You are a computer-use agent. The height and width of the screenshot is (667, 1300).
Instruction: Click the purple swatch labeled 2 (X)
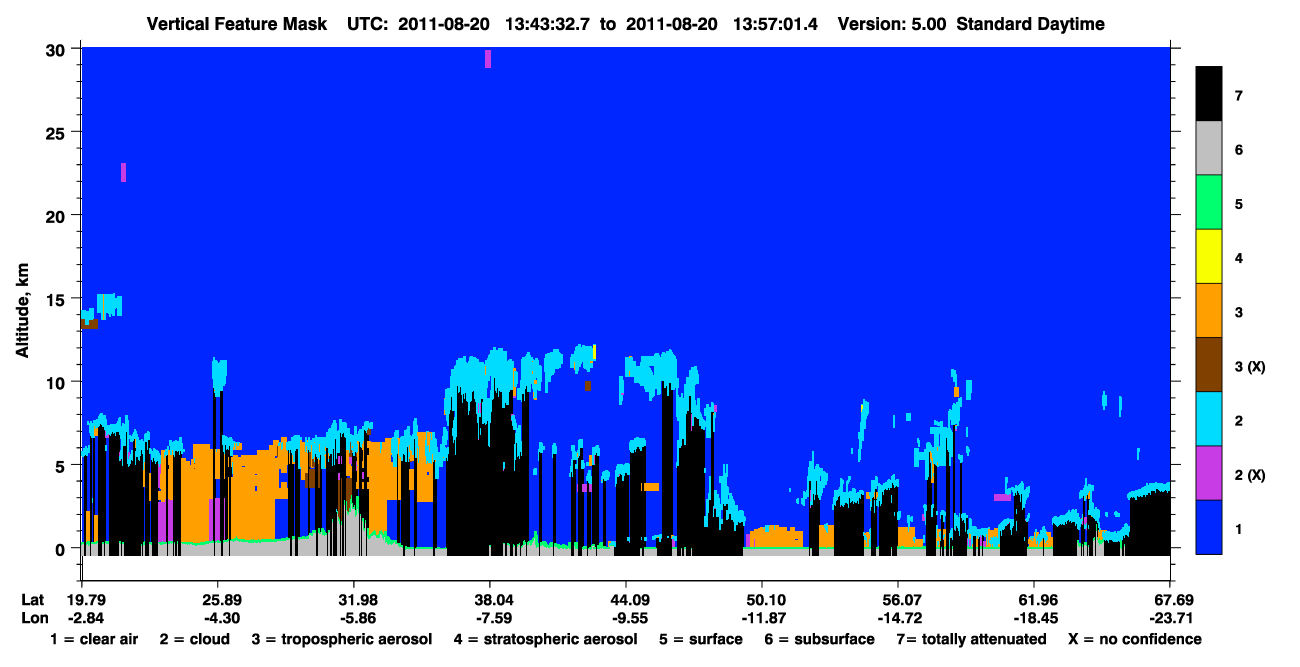pos(1209,473)
